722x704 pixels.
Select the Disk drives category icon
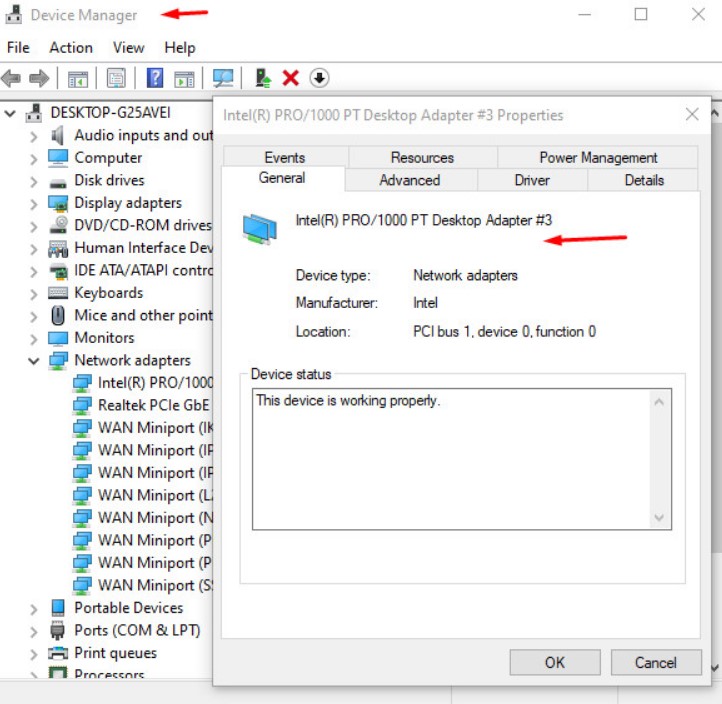pyautogui.click(x=58, y=183)
